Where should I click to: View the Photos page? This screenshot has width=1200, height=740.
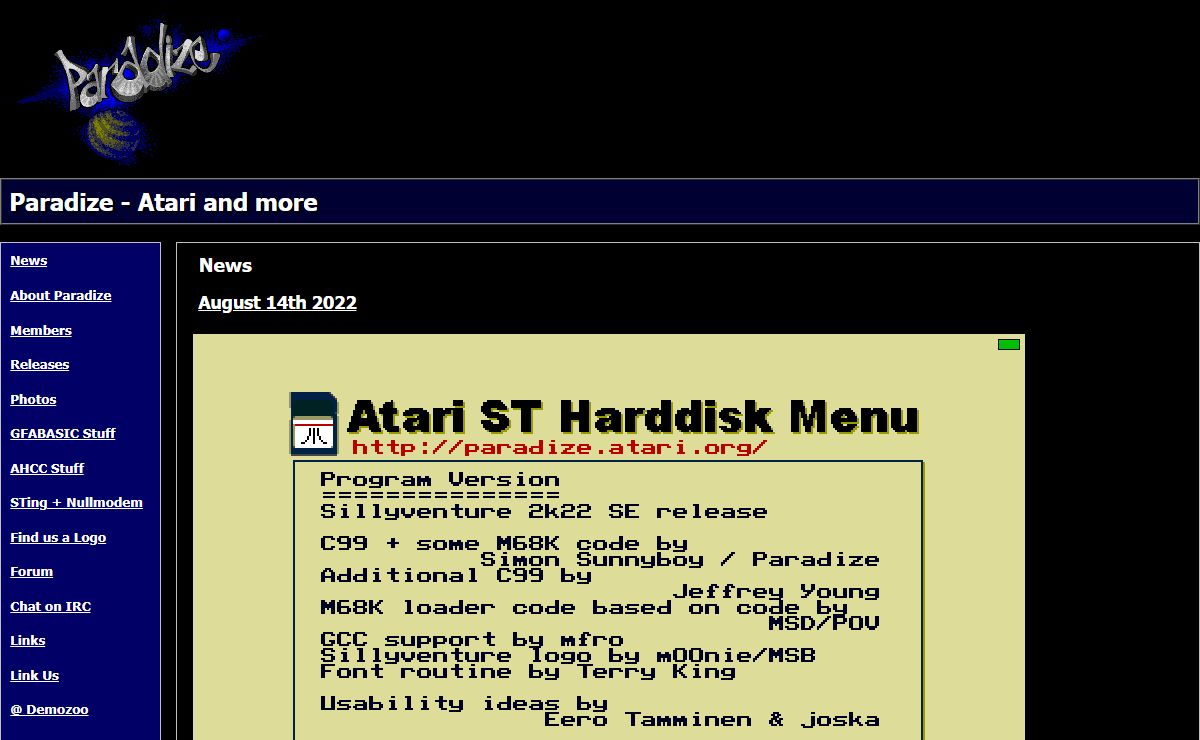point(33,400)
